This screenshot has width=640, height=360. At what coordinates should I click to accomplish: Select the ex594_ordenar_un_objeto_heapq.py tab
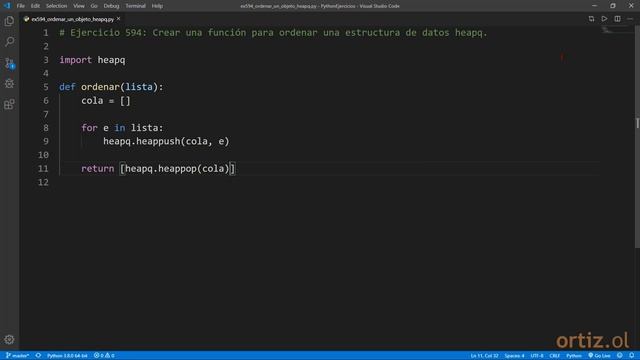pos(72,19)
